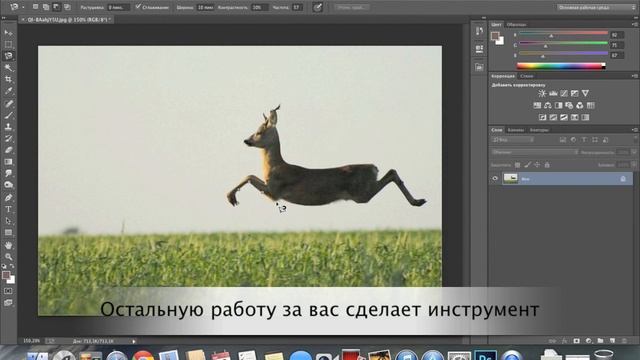Expand the status bar info arrow

[x=134, y=341]
